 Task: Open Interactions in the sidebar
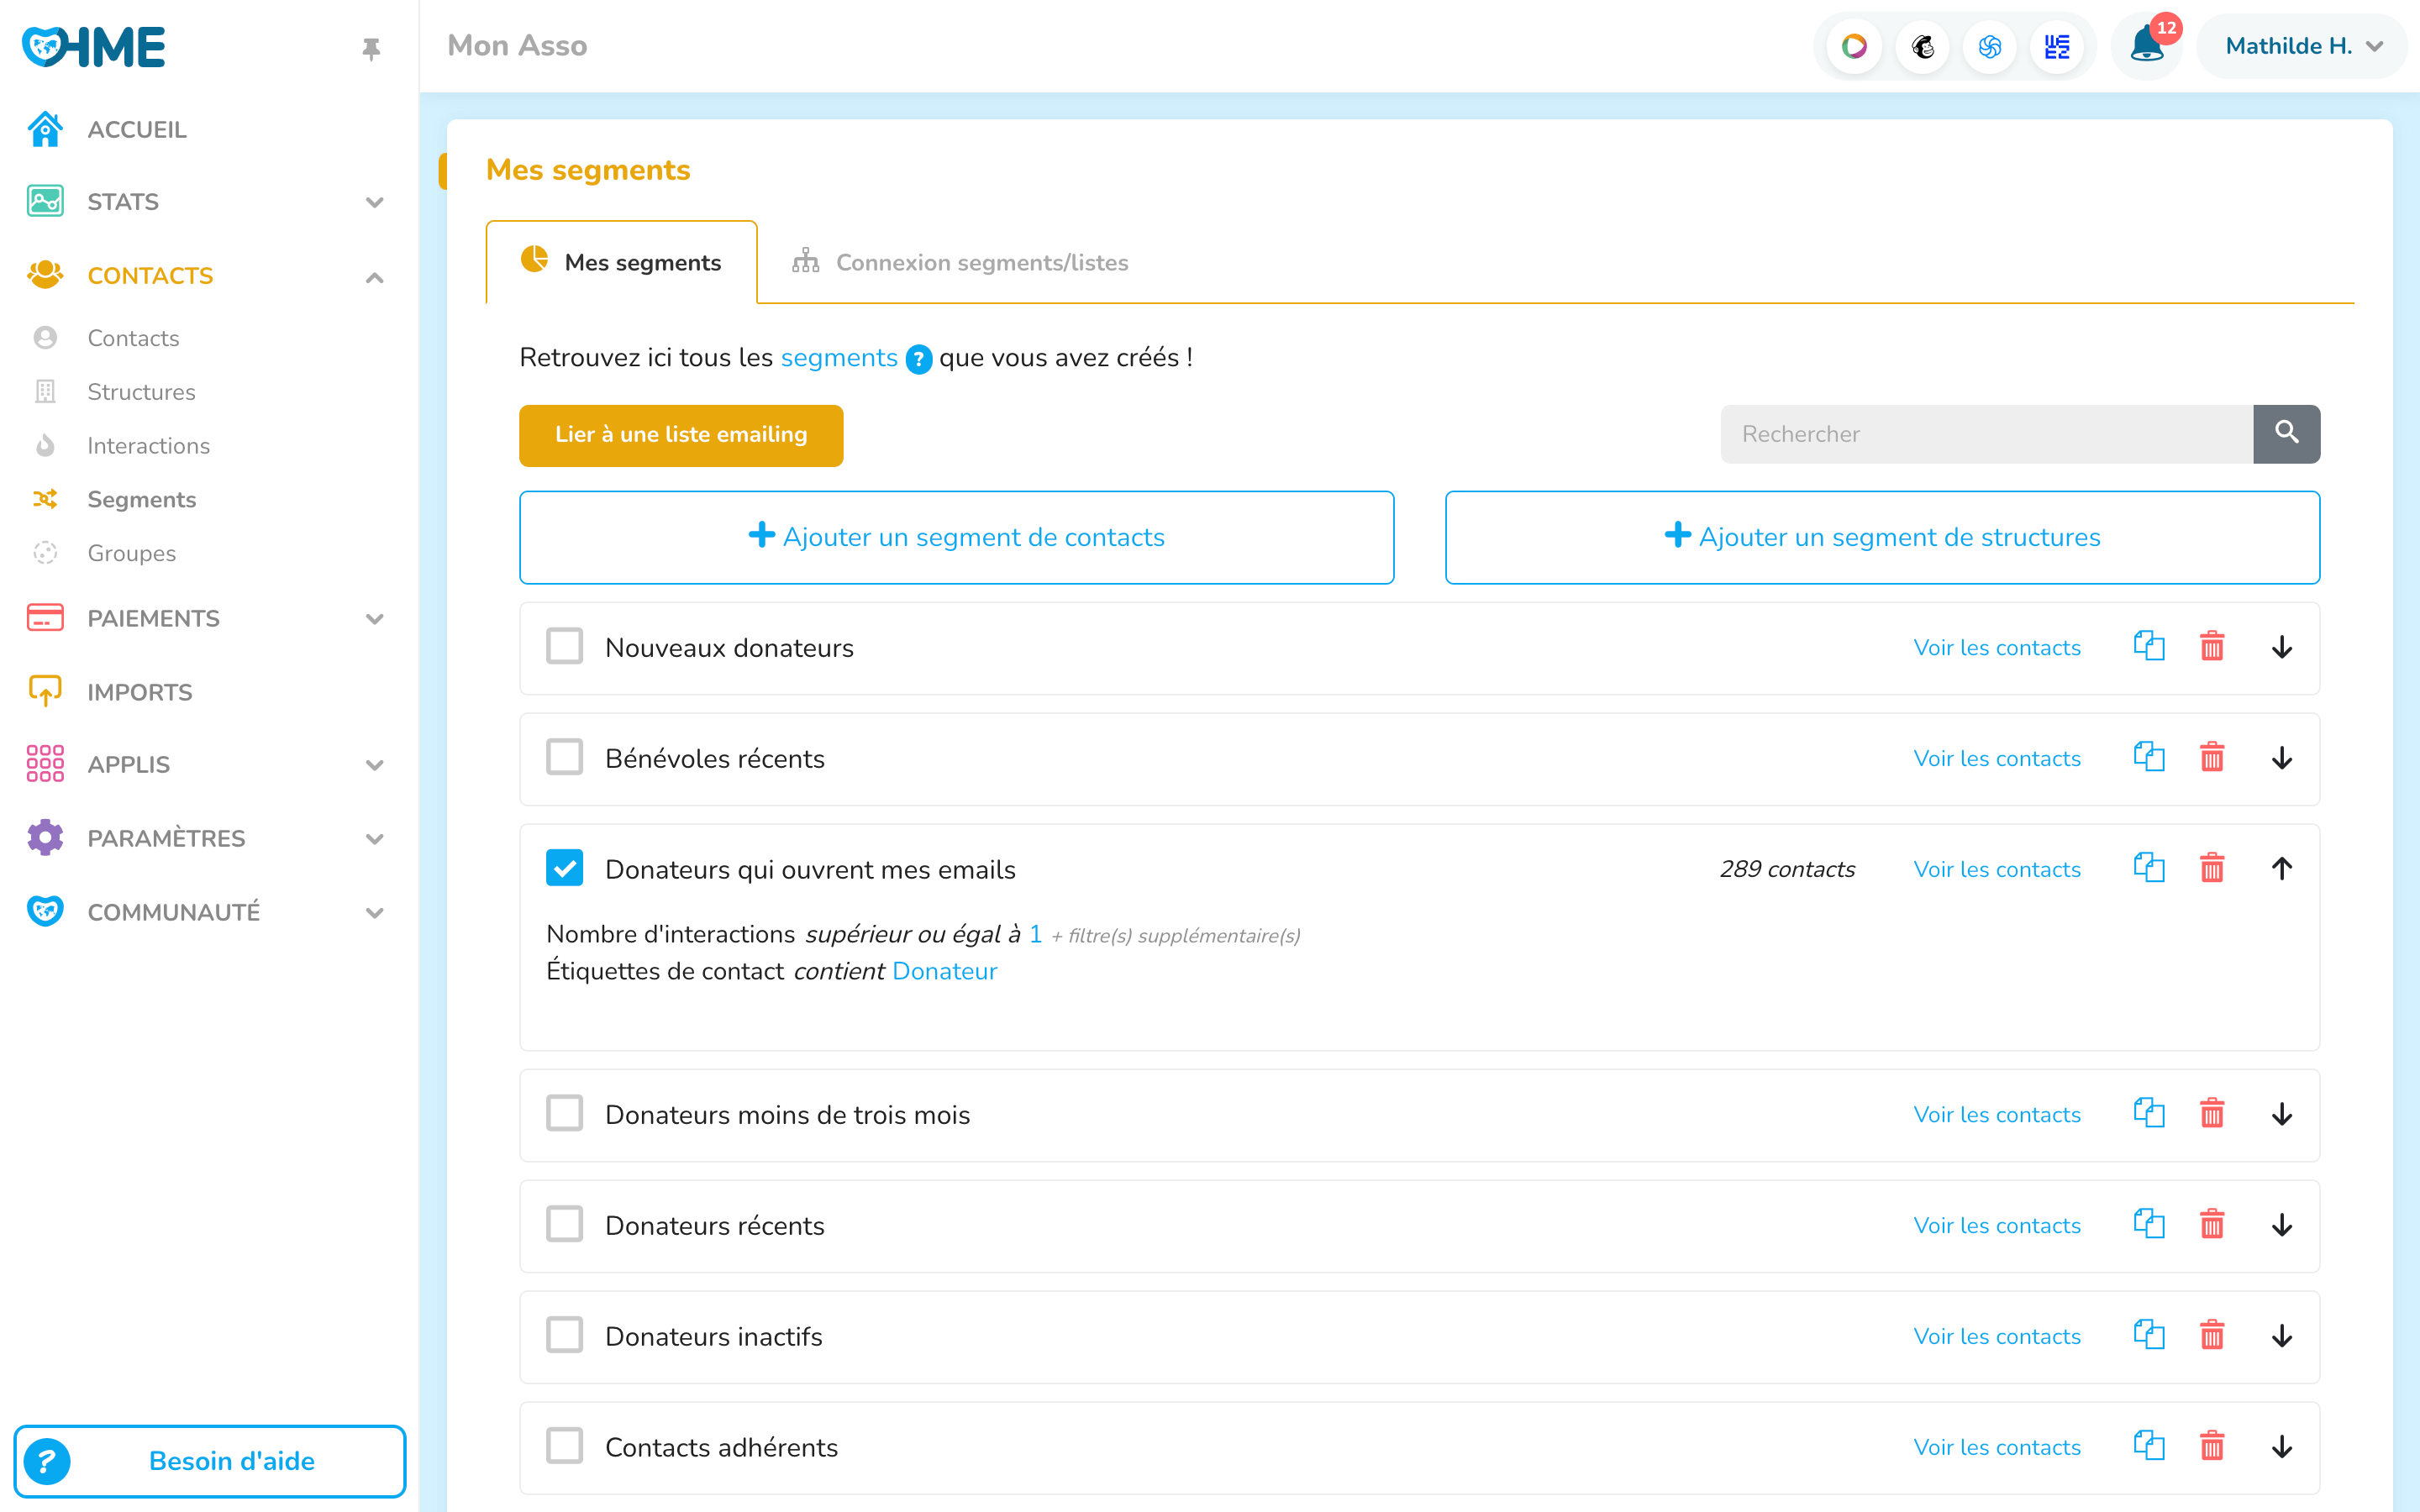(148, 446)
